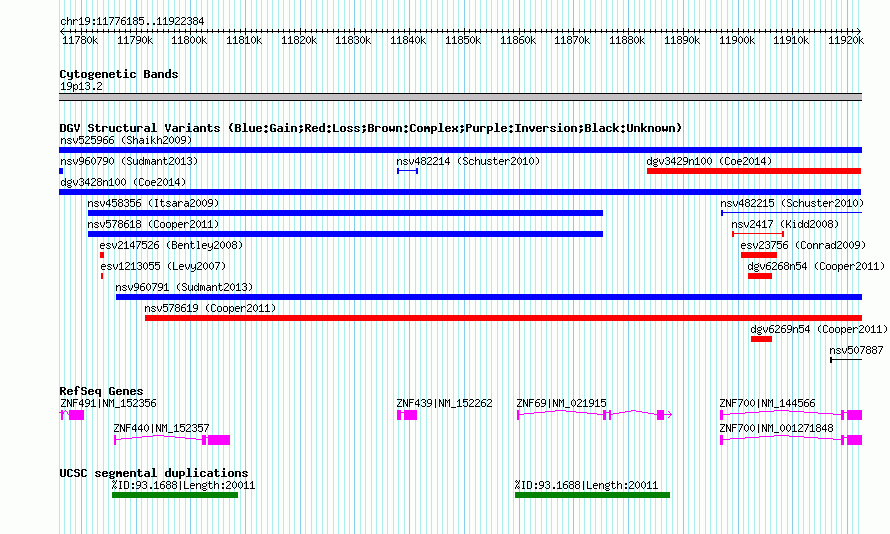
Task: Click the ZNF700|NM_001271848 gene model
Action: (791, 440)
